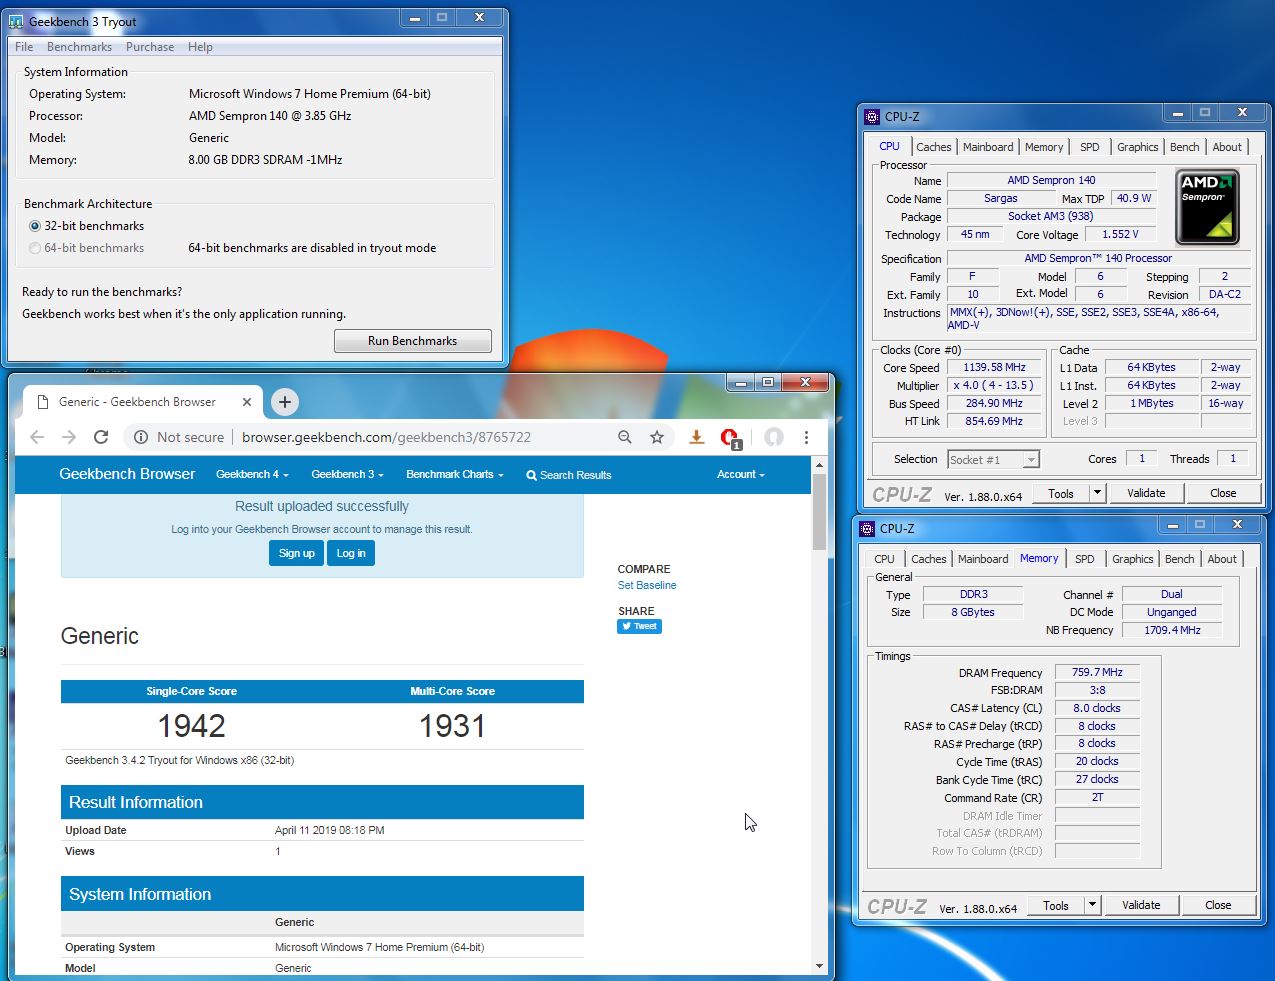Click the Run Benchmarks button
The width and height of the screenshot is (1275, 981).
[x=412, y=341]
